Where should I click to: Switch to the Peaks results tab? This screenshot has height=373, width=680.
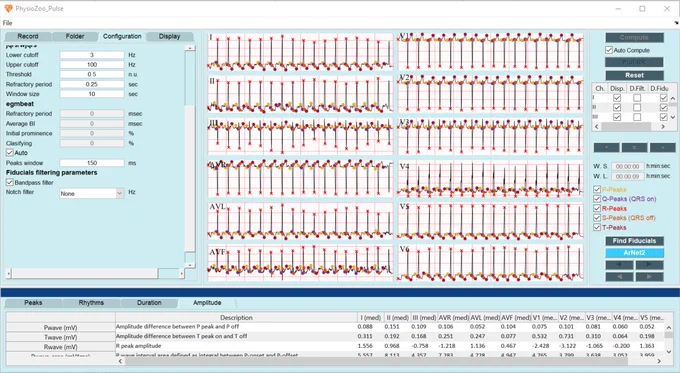(x=33, y=303)
